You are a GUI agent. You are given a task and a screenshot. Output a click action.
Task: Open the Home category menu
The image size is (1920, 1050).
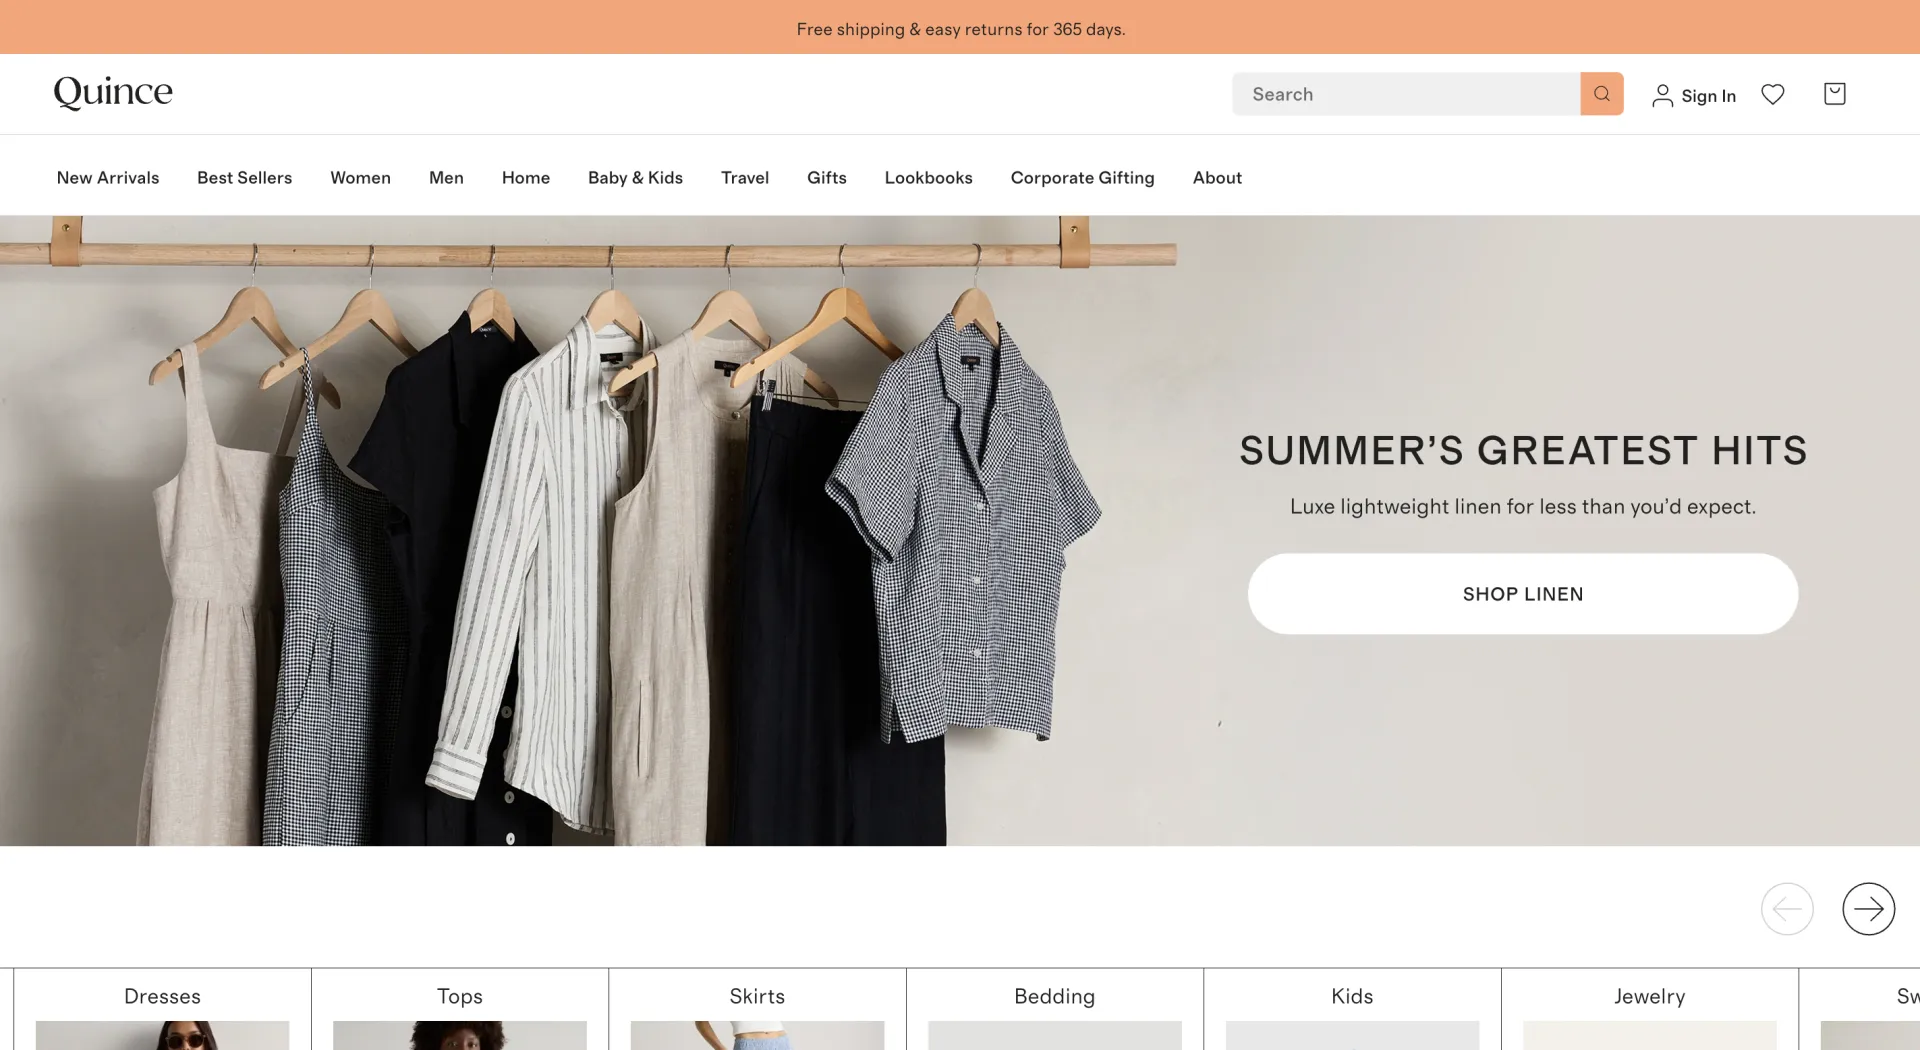click(526, 177)
